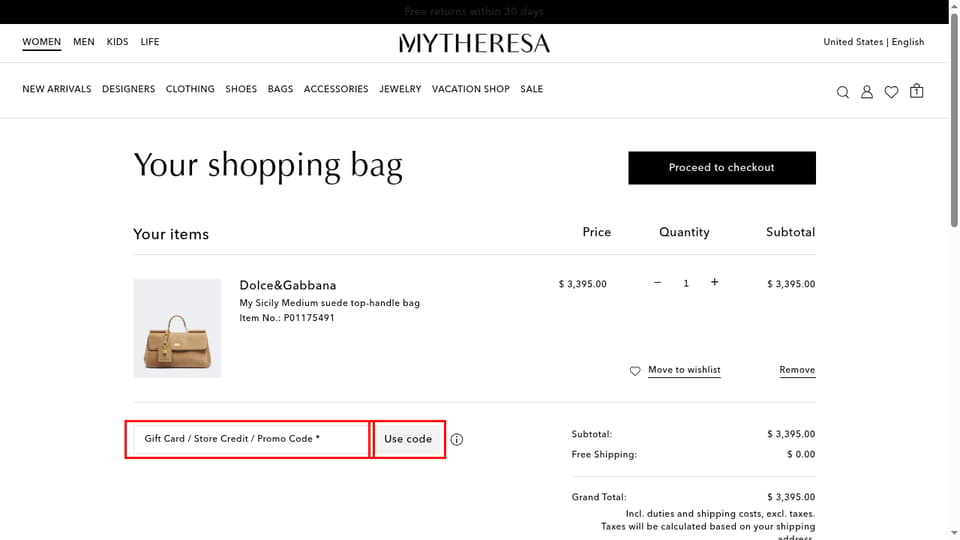Click the Your items heading
960x540 pixels.
(171, 234)
